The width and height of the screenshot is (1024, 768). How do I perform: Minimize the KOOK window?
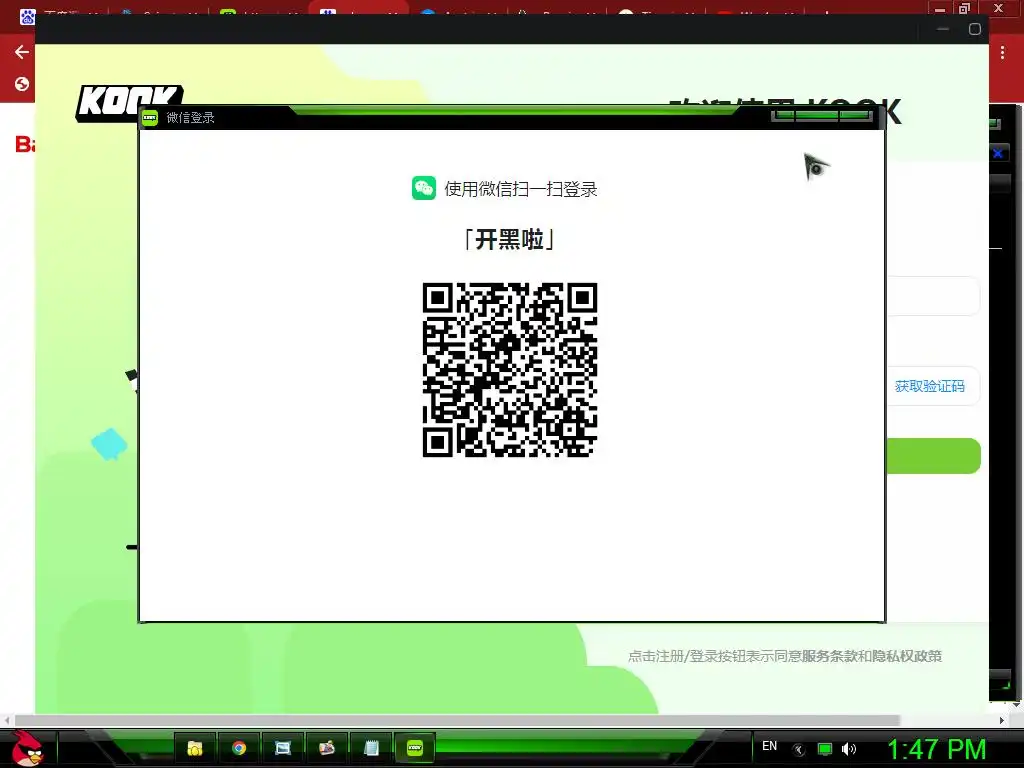(x=943, y=29)
